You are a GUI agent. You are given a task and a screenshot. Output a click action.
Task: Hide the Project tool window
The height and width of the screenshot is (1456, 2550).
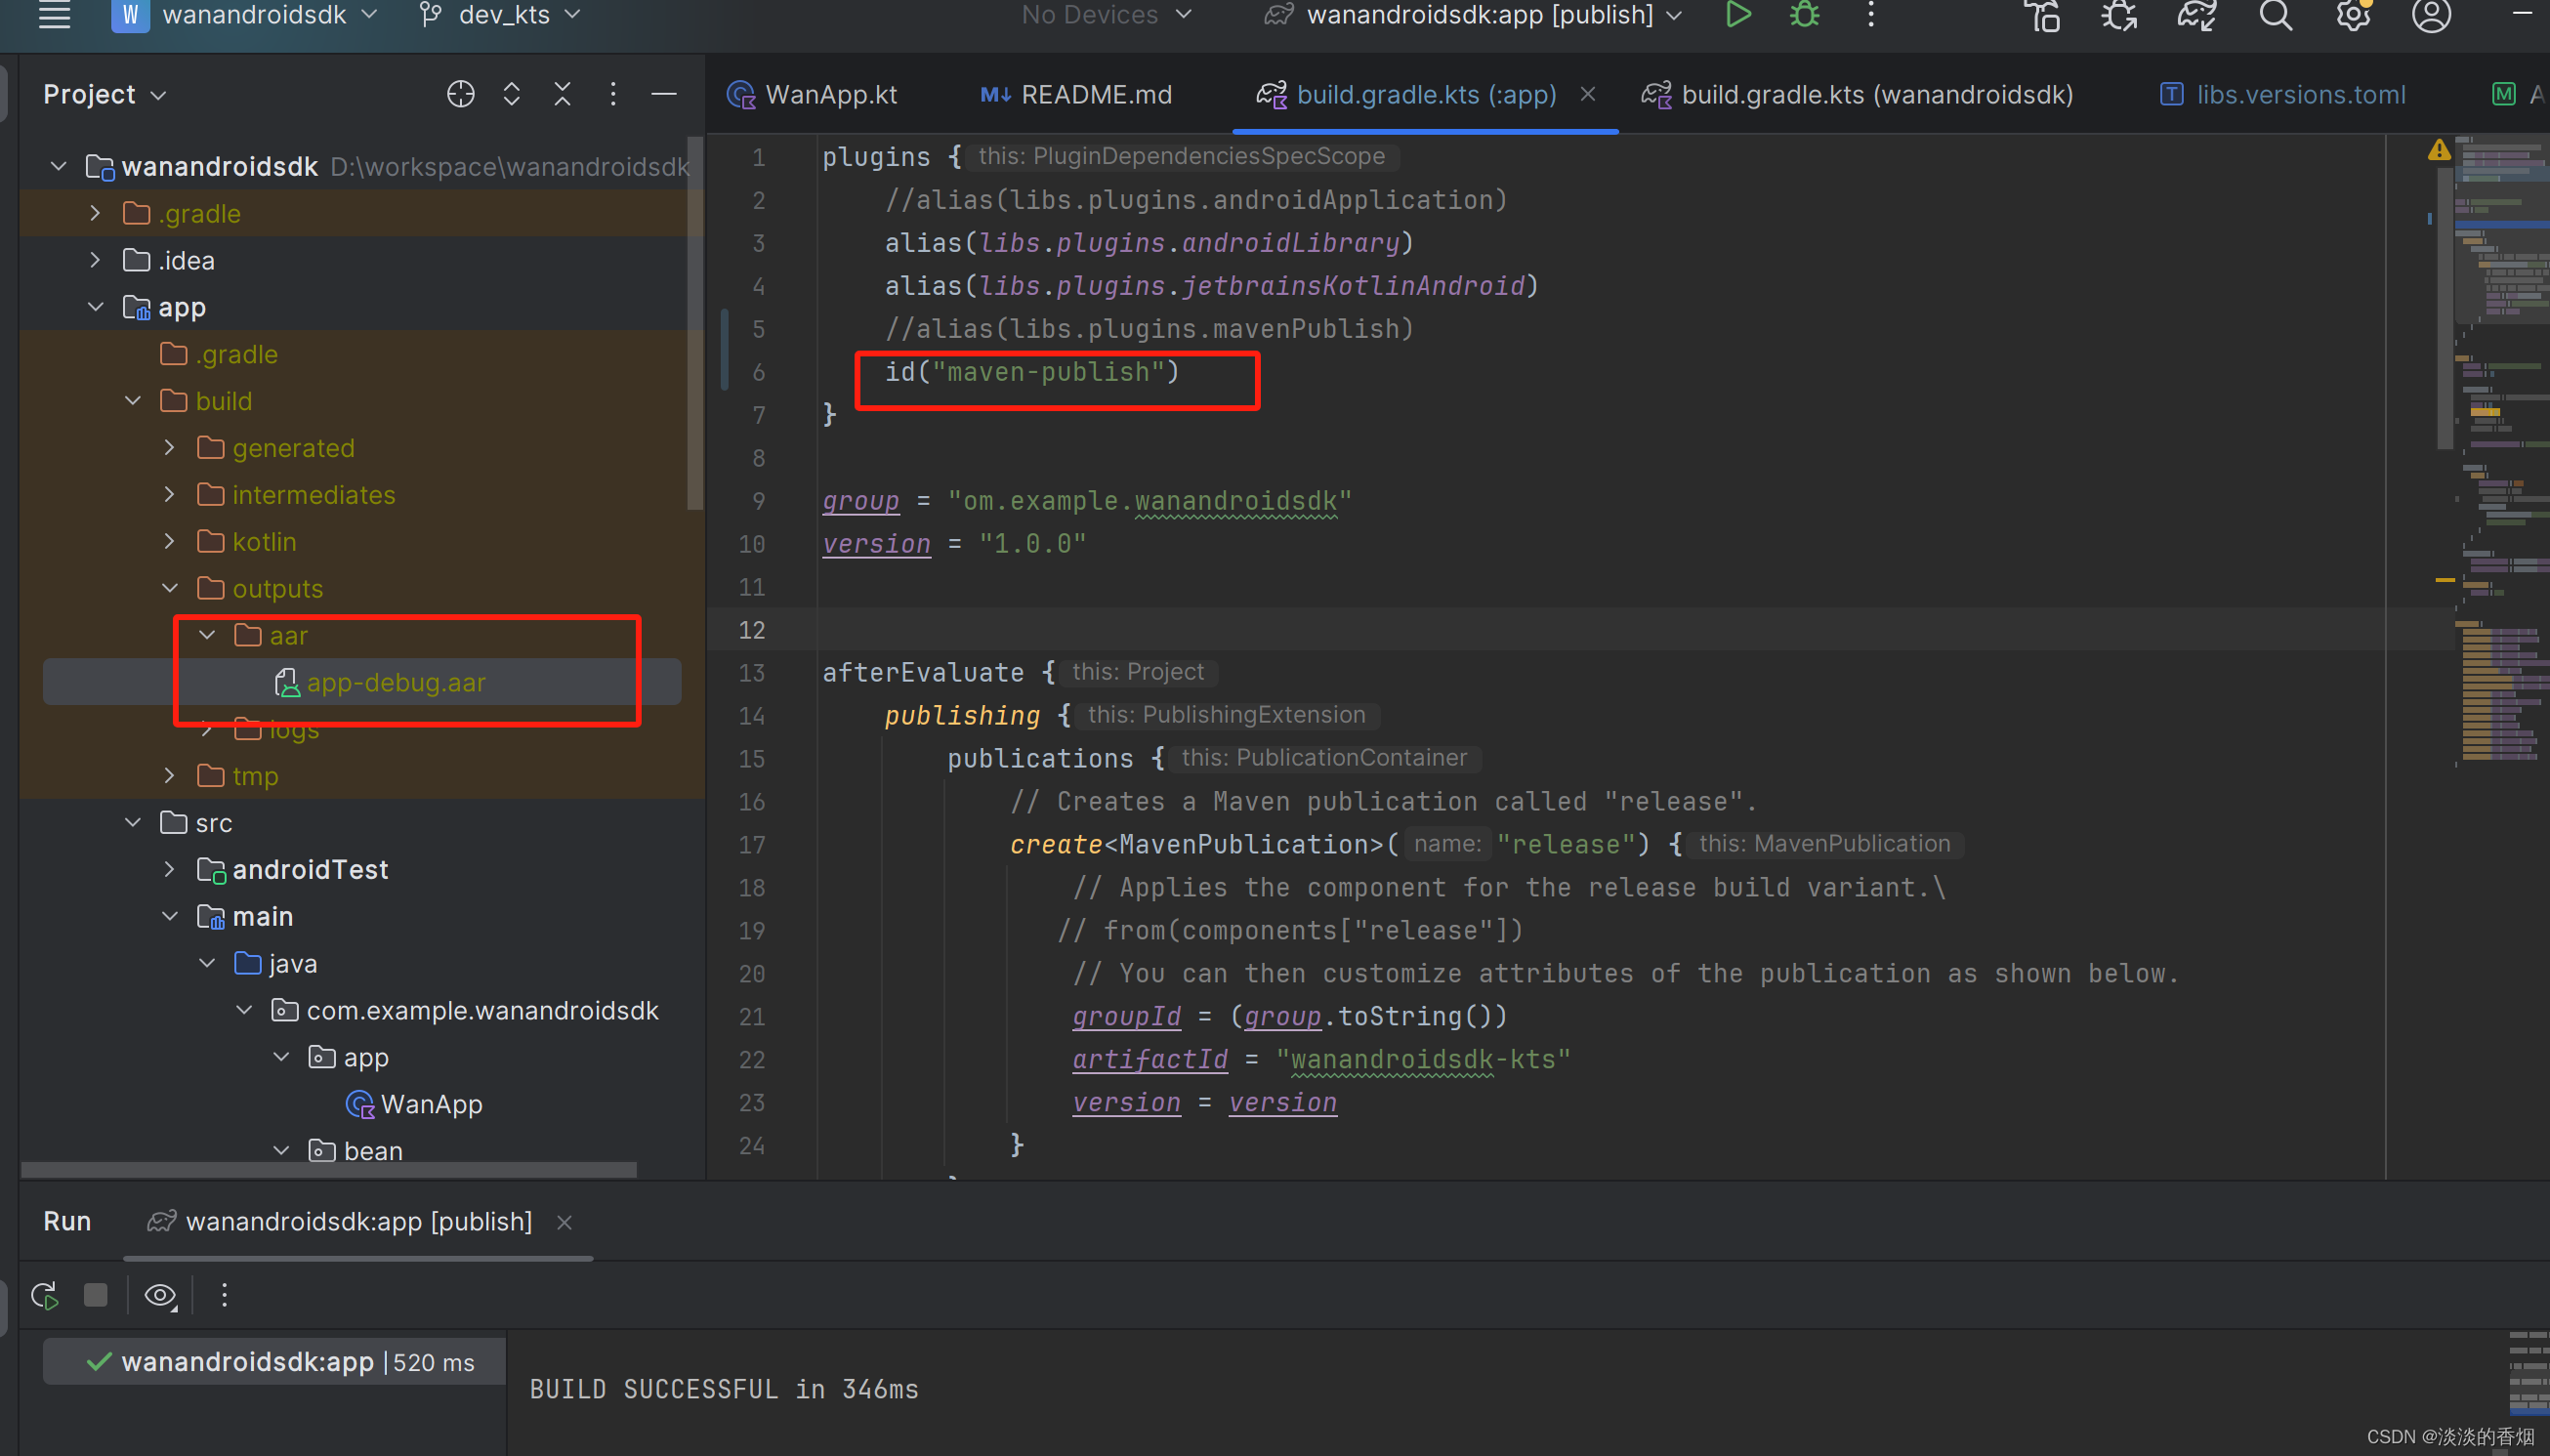[664, 94]
